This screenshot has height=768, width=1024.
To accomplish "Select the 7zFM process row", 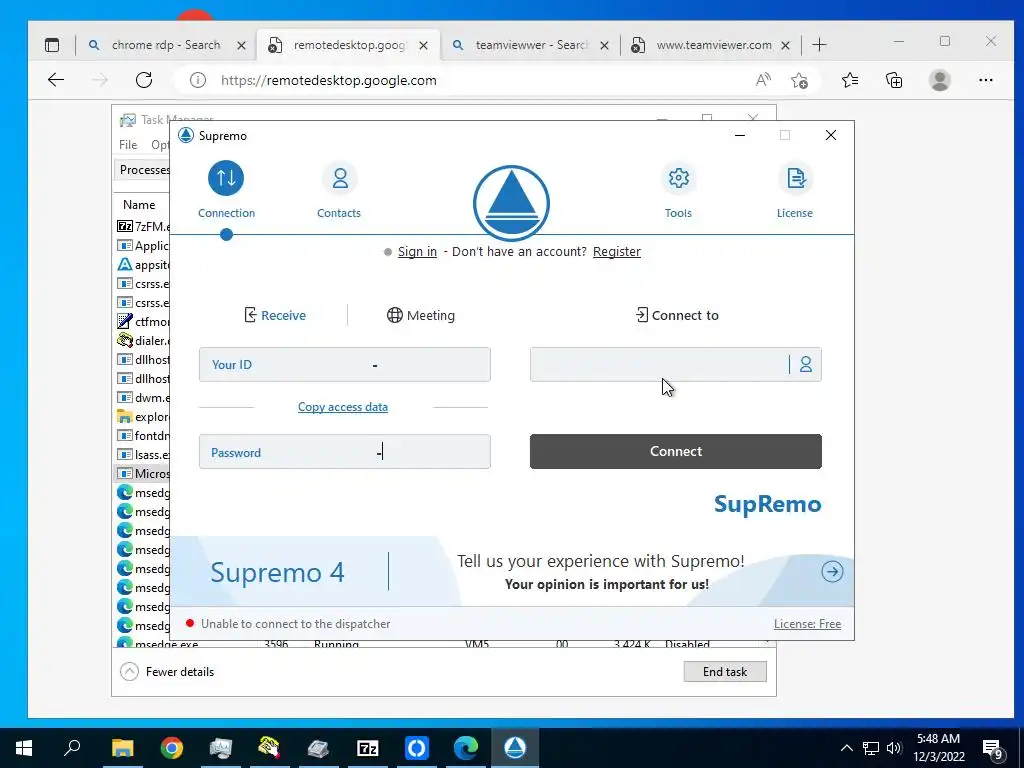I will (x=143, y=226).
